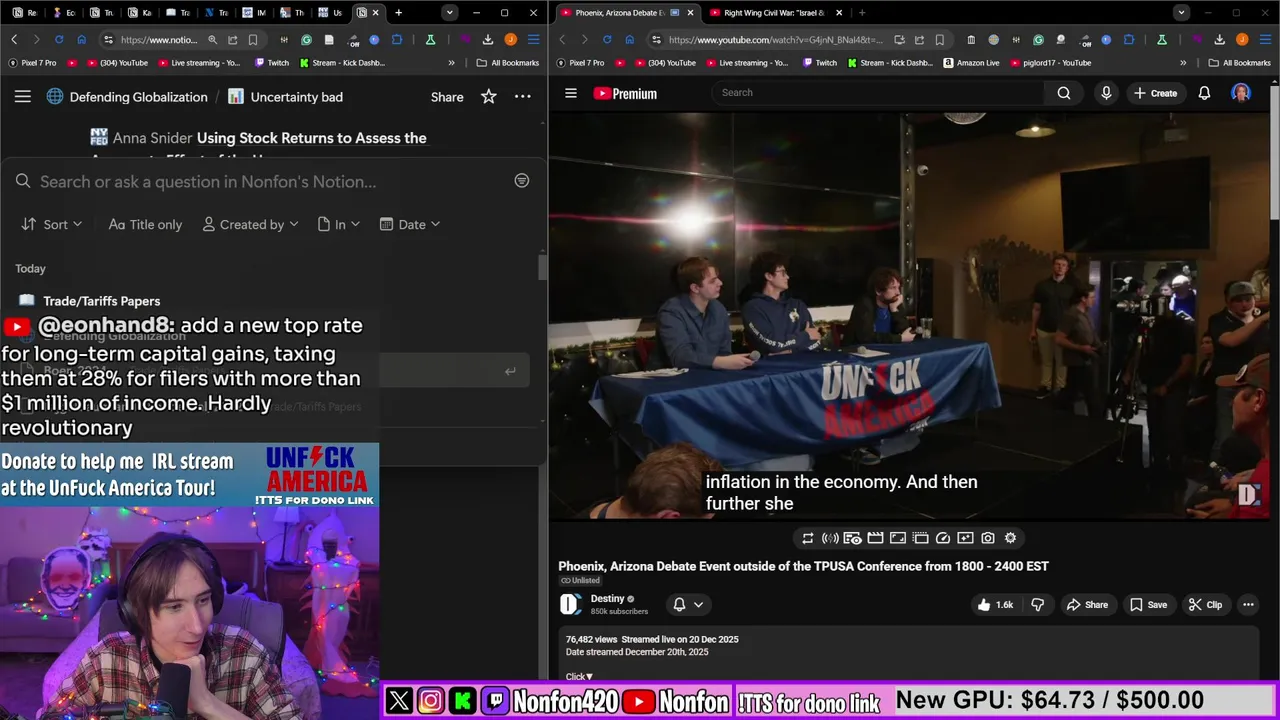Viewport: 1280px width, 720px height.
Task: Save the video to a playlist
Action: coord(1148,604)
